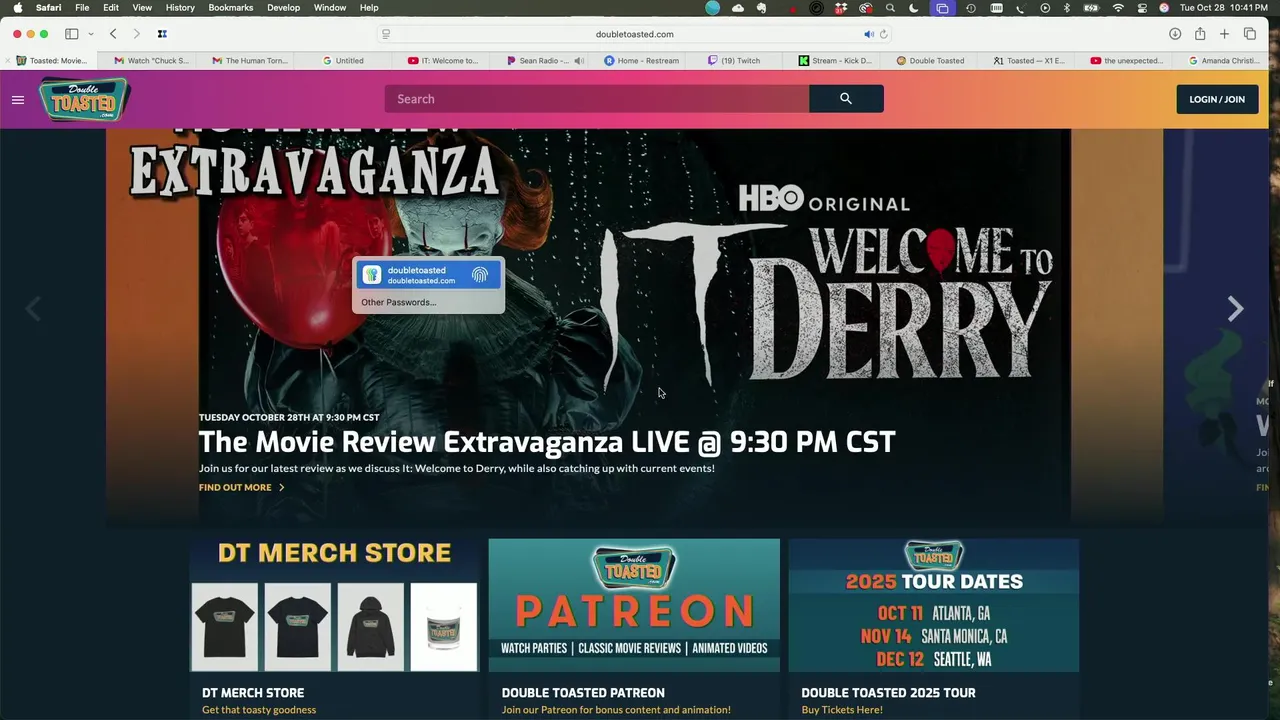
Task: Open the sidebar tab group dropdown chevron
Action: click(91, 34)
